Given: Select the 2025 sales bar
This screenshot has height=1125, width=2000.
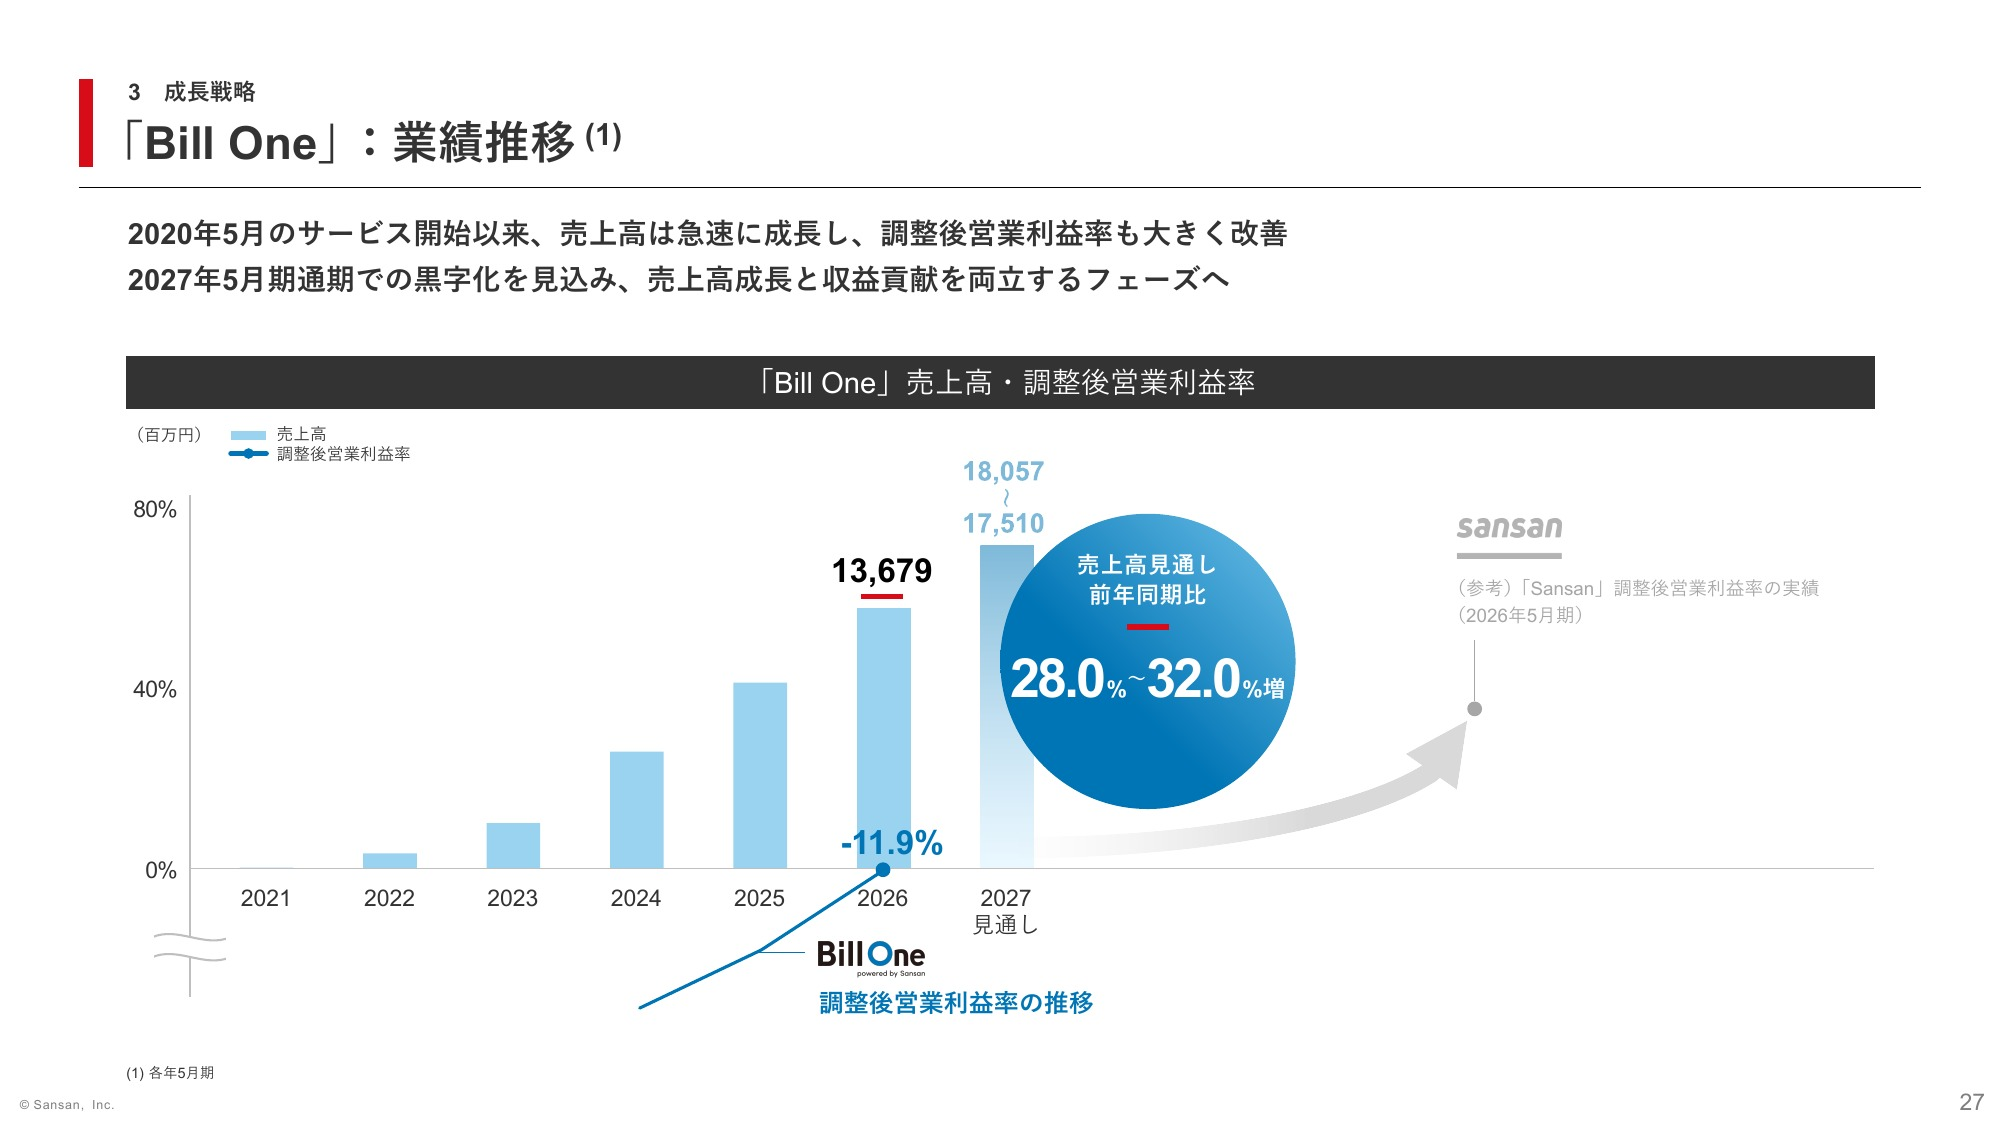Looking at the screenshot, I should point(760,775).
